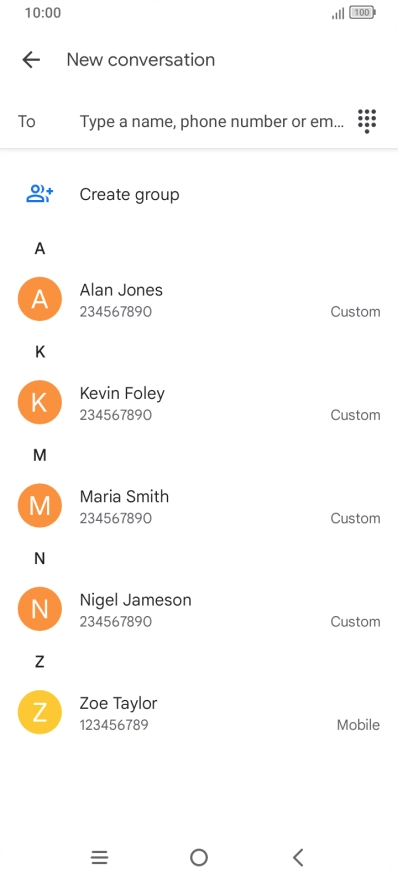Viewport: 398px width, 884px height.
Task: Pick contact Alan Jones
Action: pos(199,299)
